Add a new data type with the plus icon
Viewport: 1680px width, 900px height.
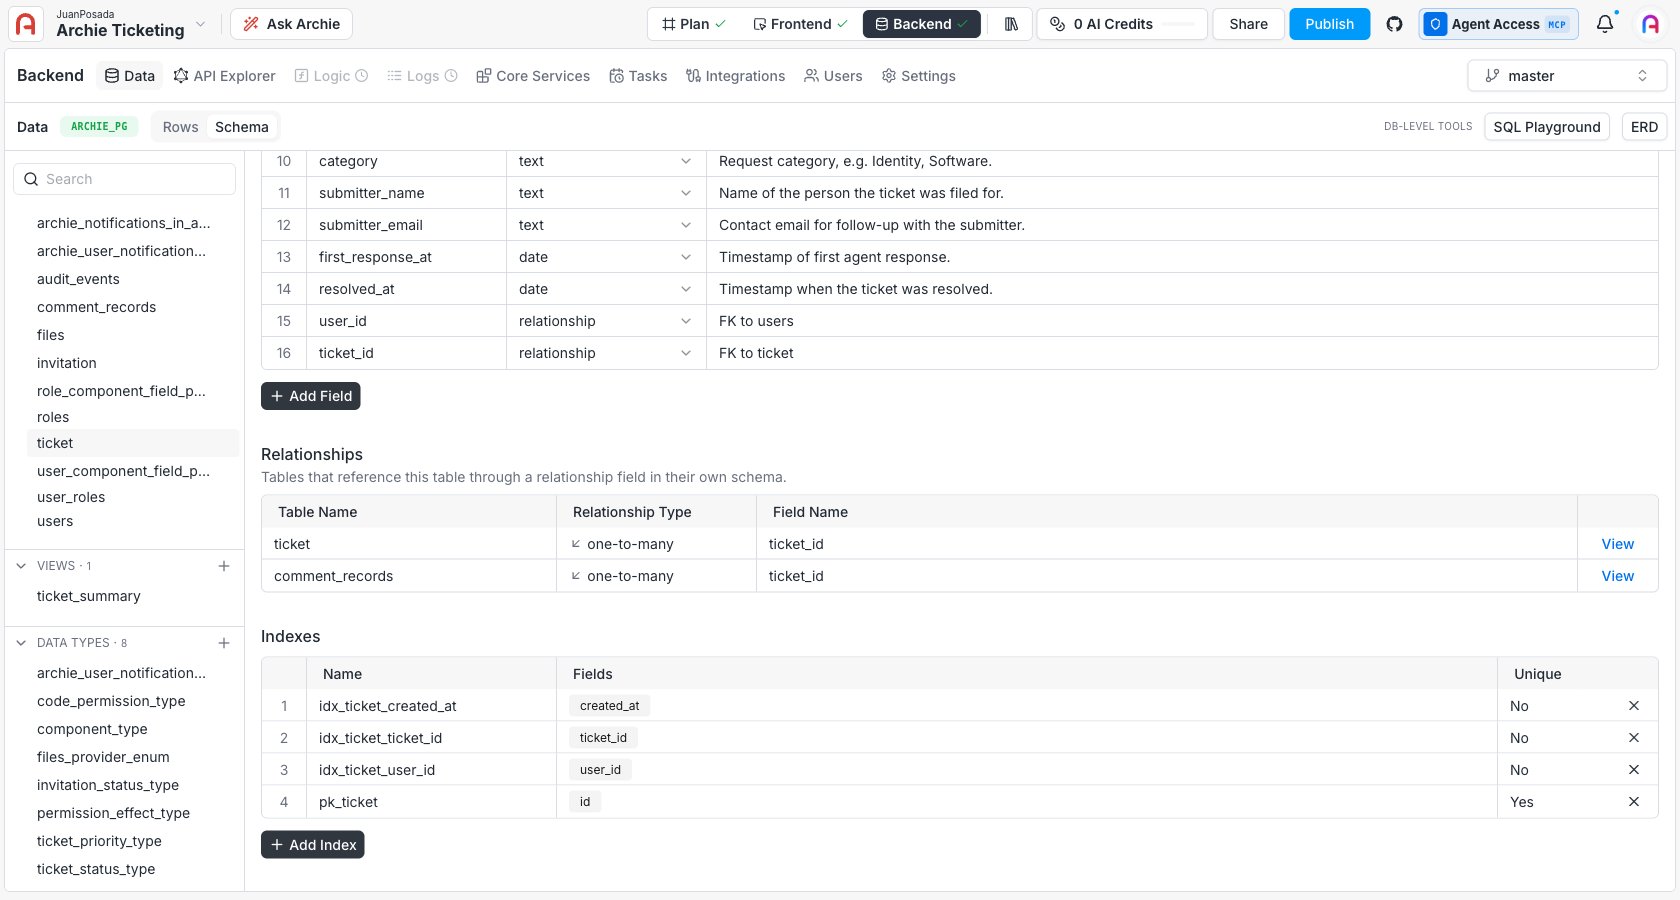click(x=224, y=643)
